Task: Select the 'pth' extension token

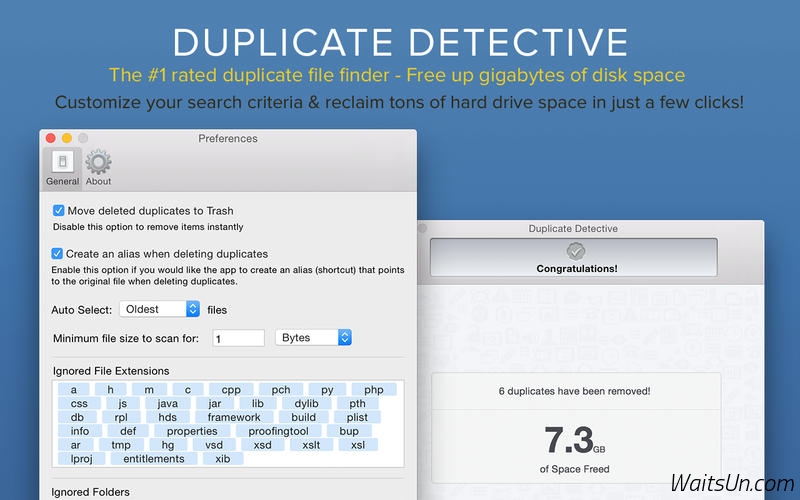Action: pos(357,404)
